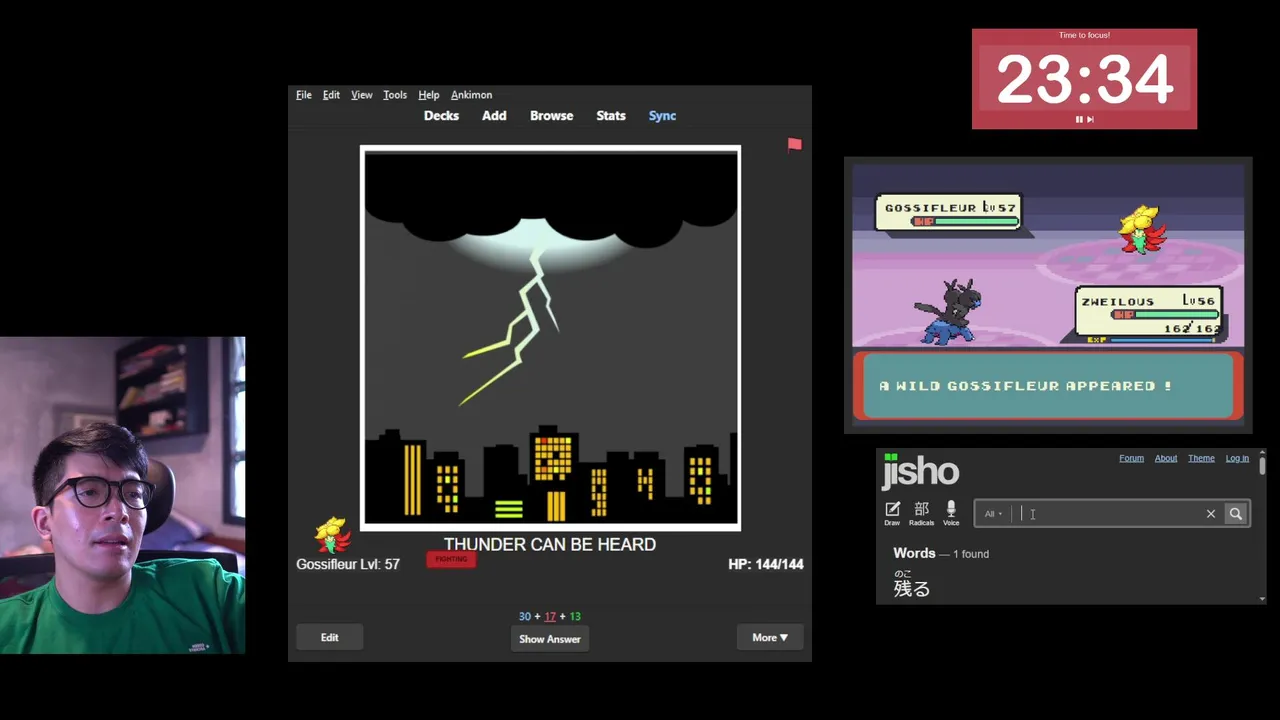The width and height of the screenshot is (1280, 720).
Task: Click the HP: 144/144 text
Action: [766, 564]
